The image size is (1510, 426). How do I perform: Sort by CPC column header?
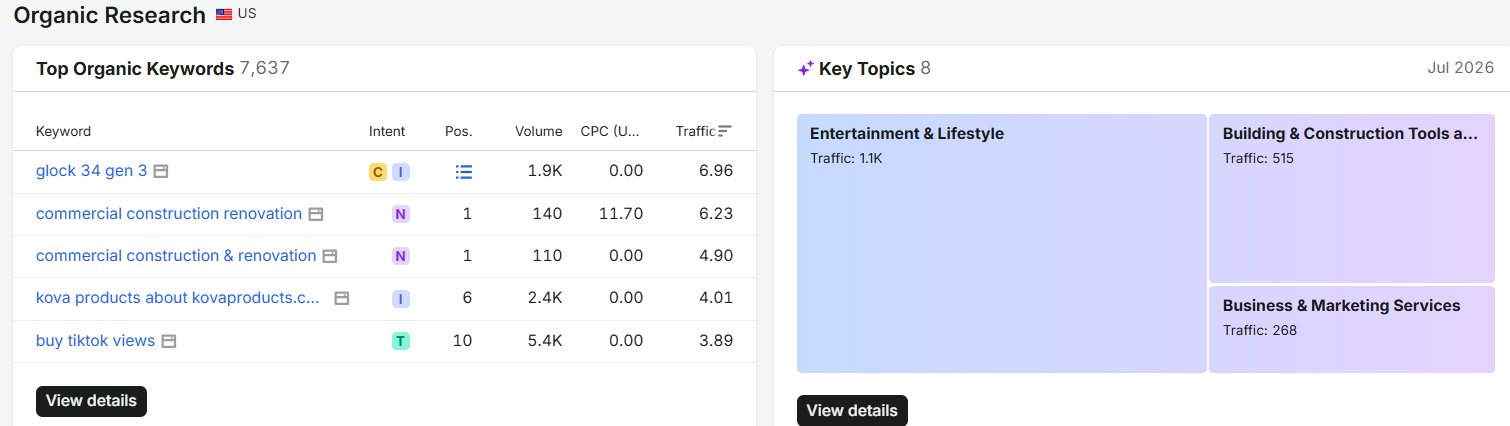click(610, 131)
